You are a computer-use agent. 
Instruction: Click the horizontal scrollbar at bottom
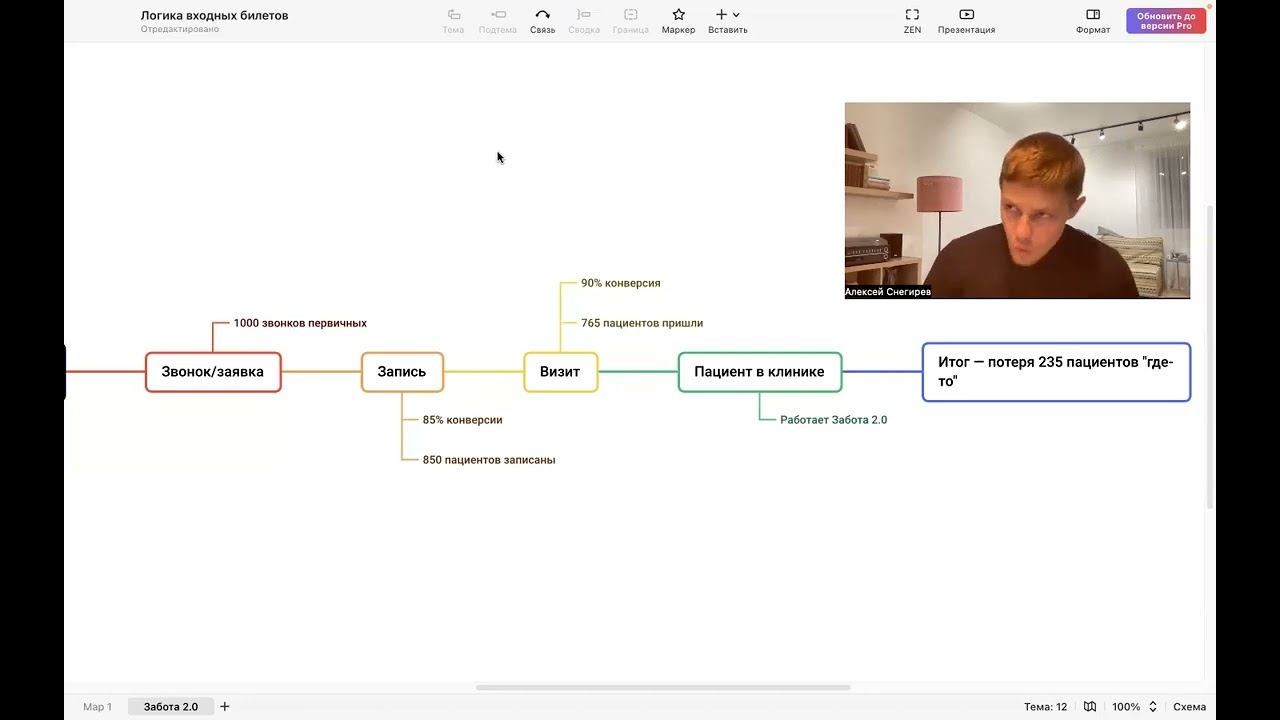click(x=663, y=688)
